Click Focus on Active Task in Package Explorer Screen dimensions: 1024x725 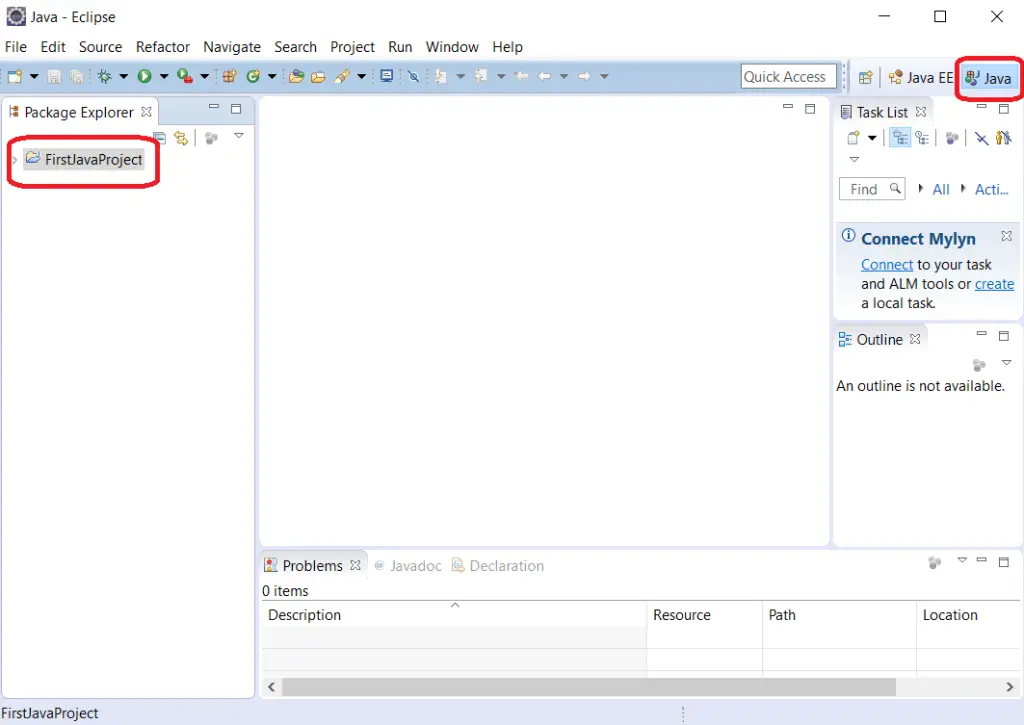pyautogui.click(x=211, y=138)
